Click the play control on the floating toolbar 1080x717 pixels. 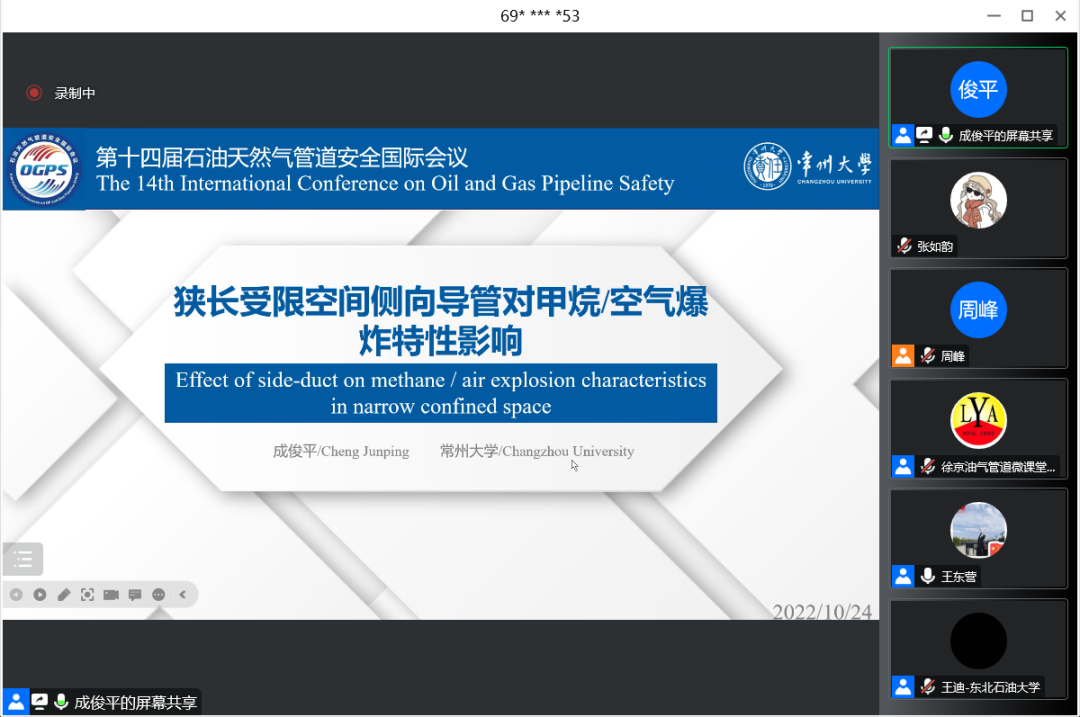(40, 594)
